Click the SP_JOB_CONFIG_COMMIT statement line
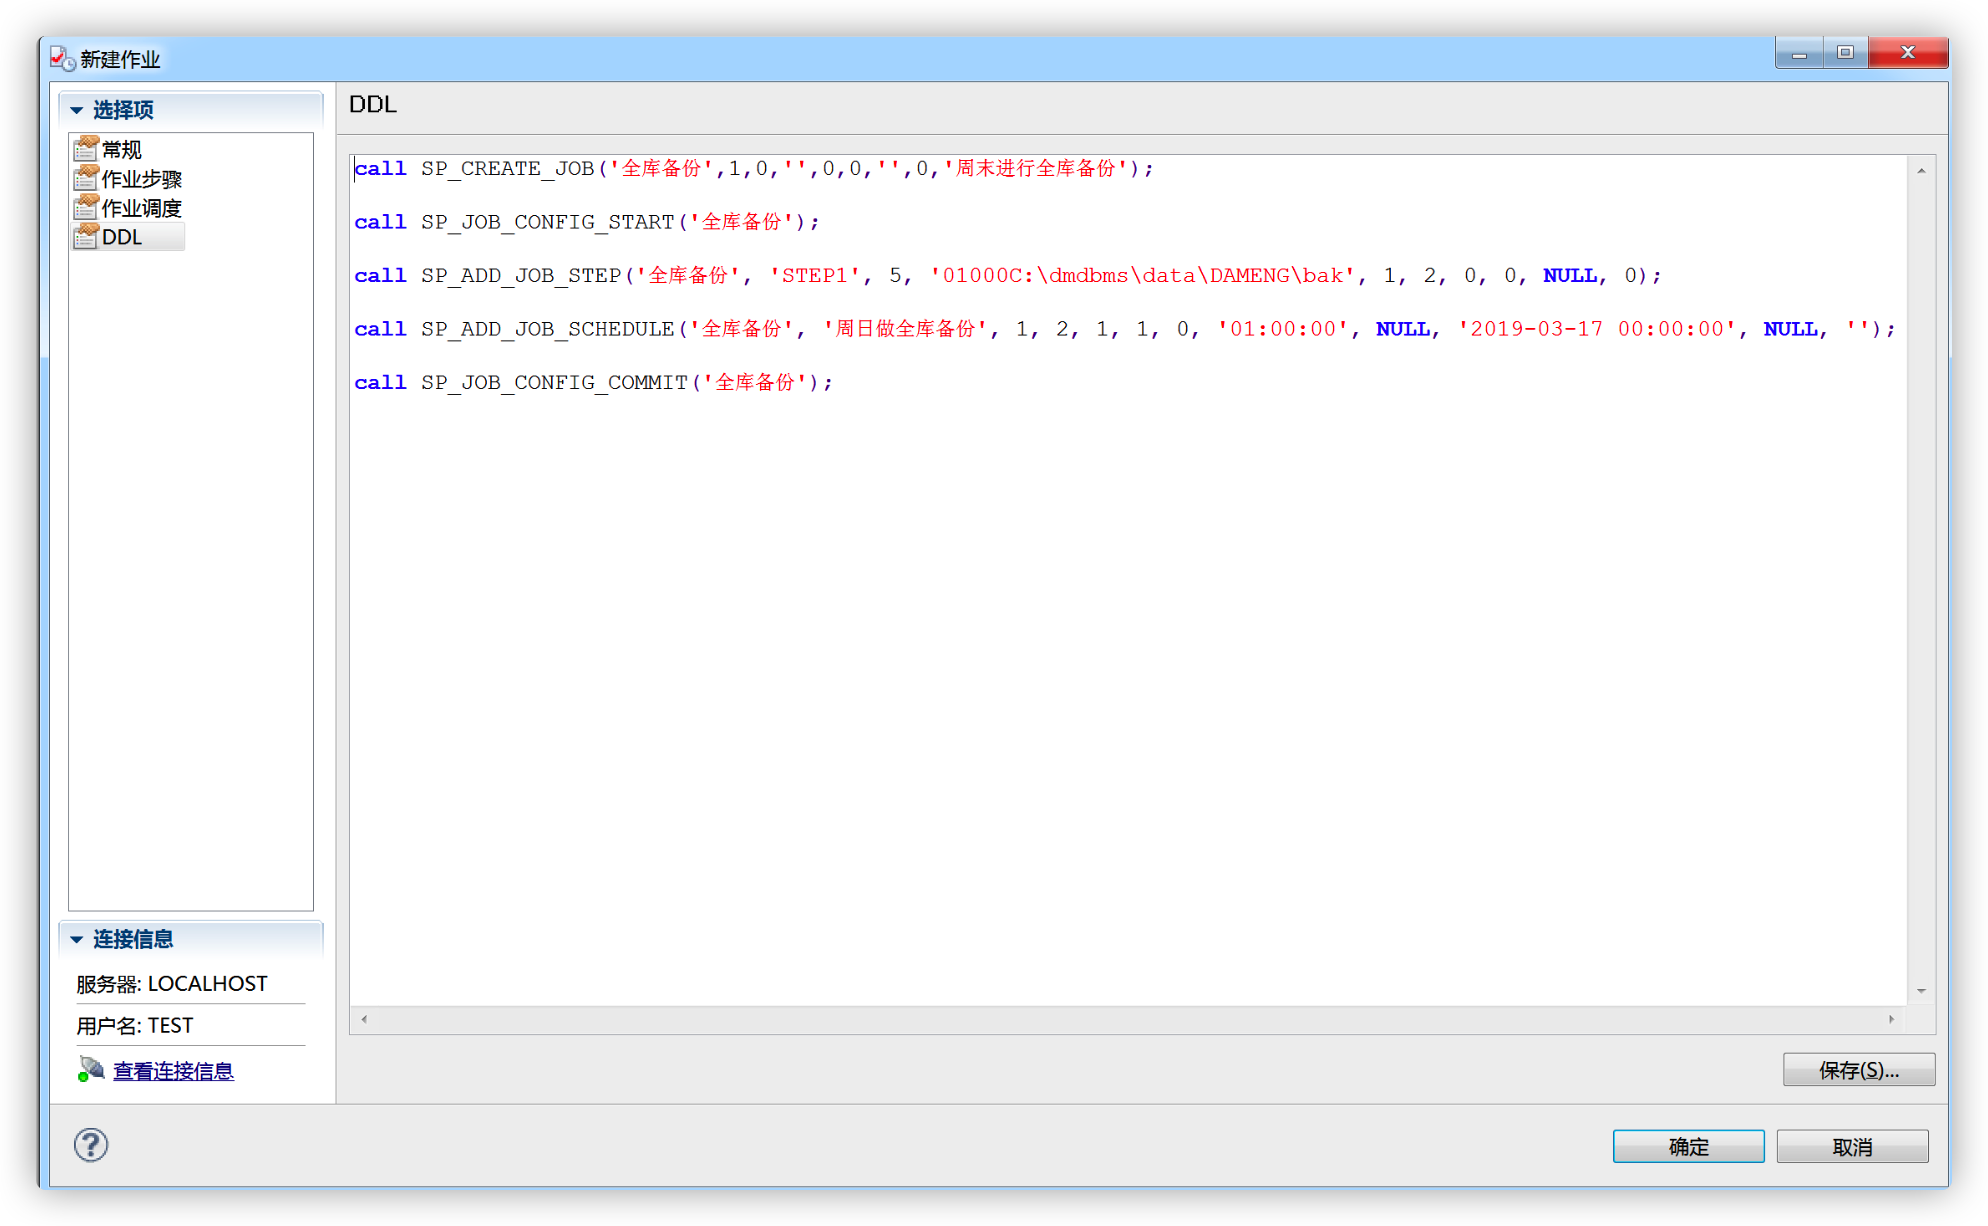Image resolution: width=1988 pixels, height=1226 pixels. [x=593, y=382]
